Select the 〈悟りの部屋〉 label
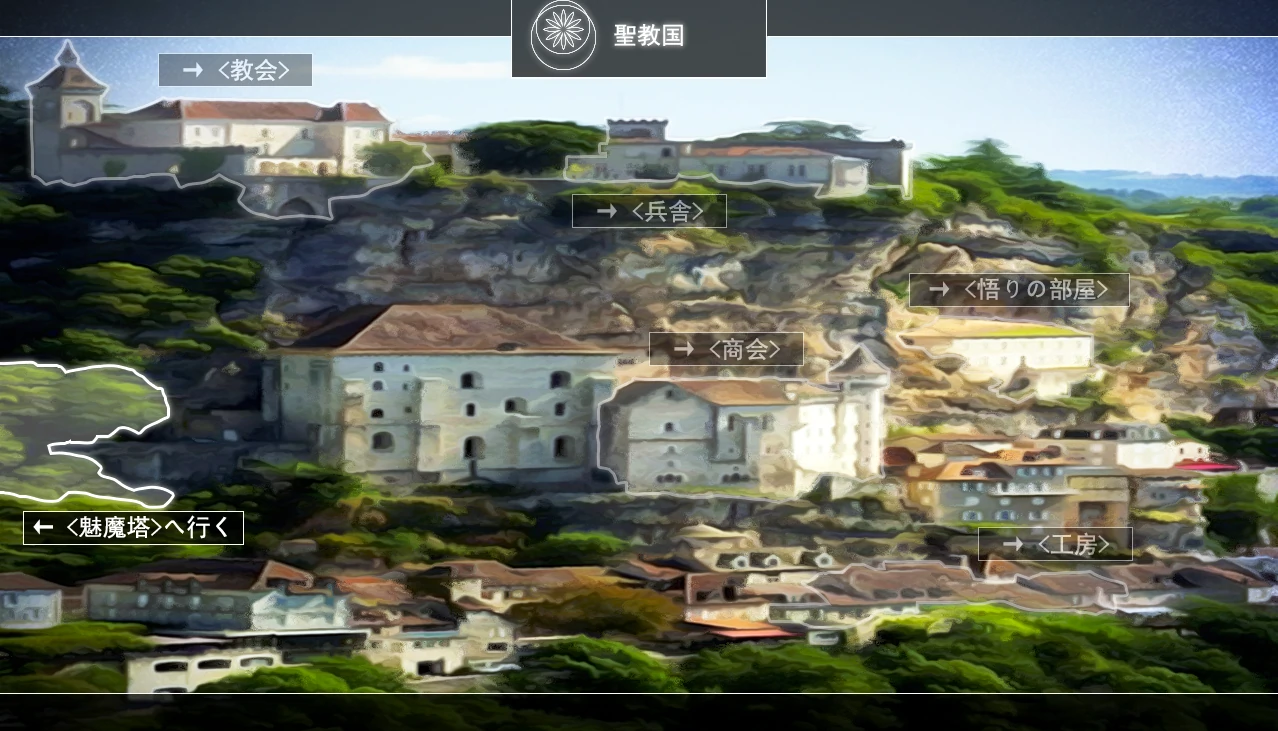Screen dimensions: 1278x731 1018,290
